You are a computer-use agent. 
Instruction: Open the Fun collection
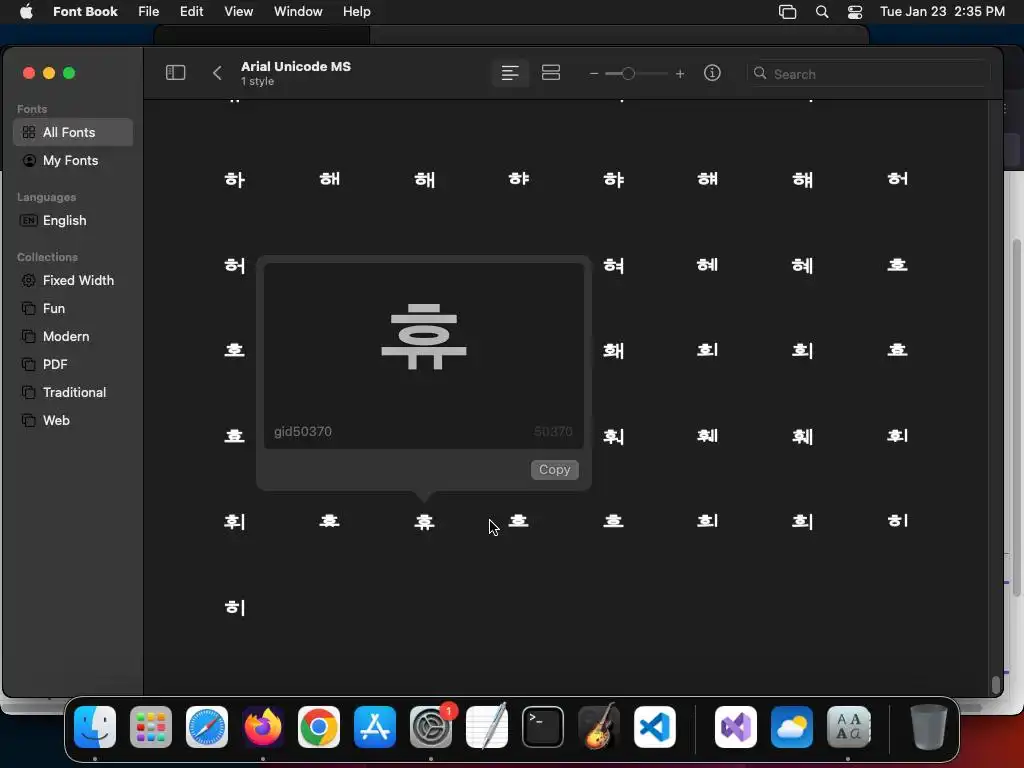(x=72, y=309)
